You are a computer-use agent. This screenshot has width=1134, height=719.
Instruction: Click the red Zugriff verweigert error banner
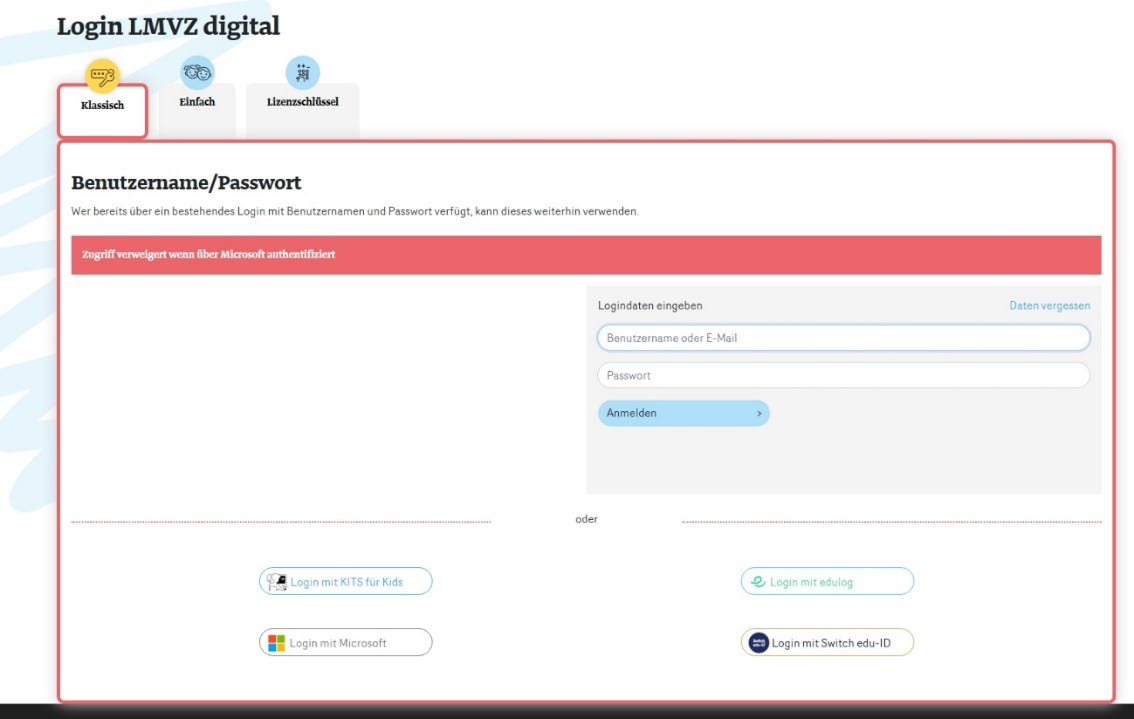[x=586, y=255]
